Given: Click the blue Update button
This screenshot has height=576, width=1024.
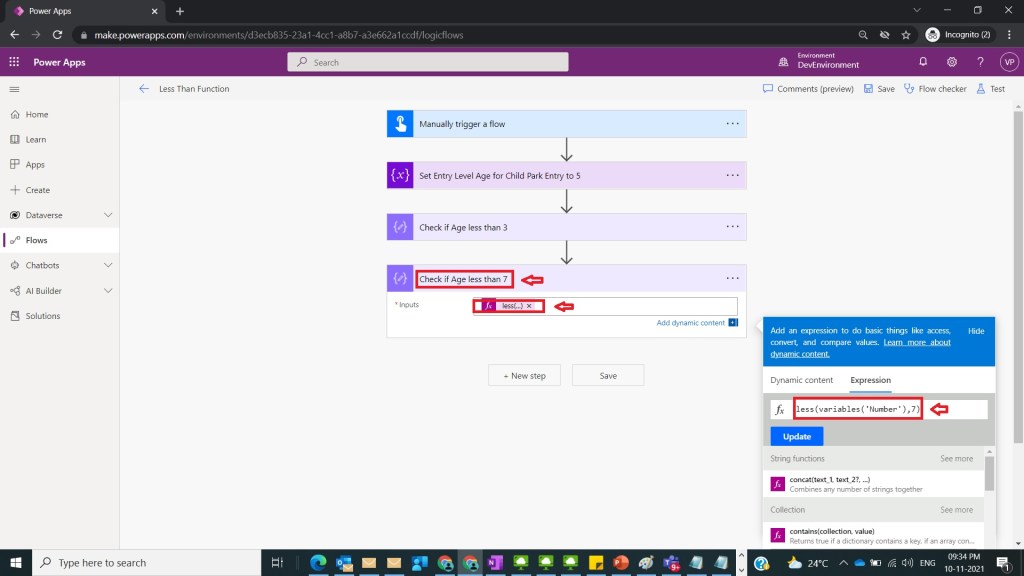Looking at the screenshot, I should point(797,437).
